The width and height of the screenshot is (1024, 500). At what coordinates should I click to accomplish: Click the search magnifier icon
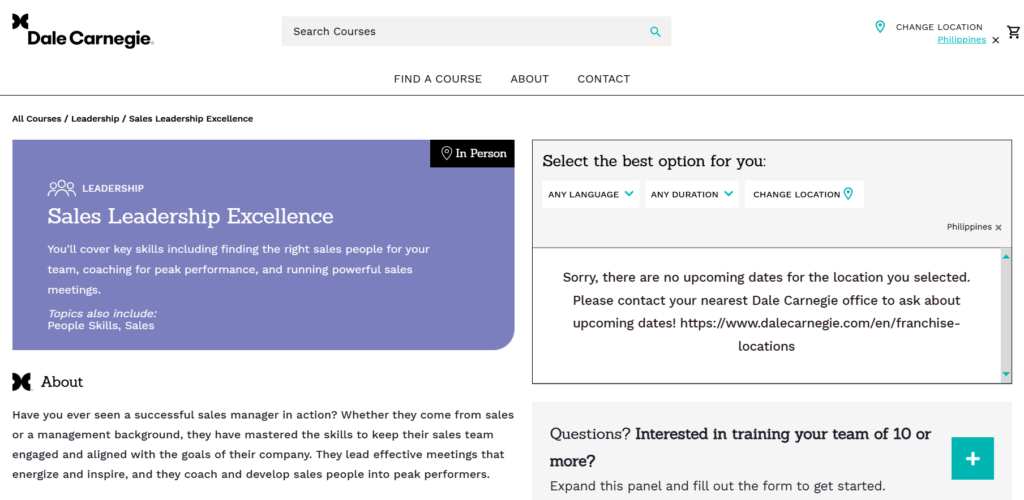655,31
